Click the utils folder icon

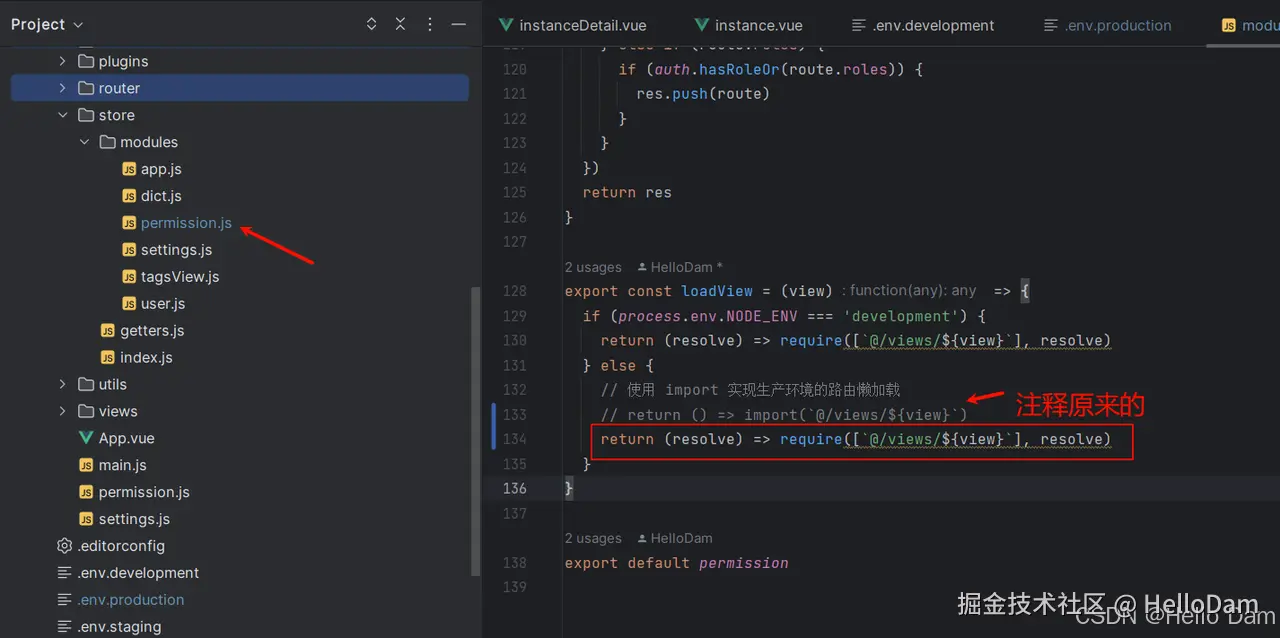click(x=86, y=384)
